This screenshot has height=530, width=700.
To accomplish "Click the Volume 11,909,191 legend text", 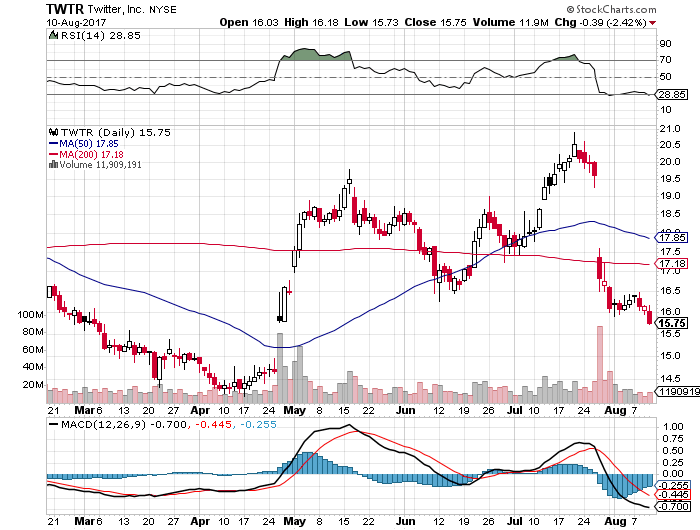I will 100,165.
